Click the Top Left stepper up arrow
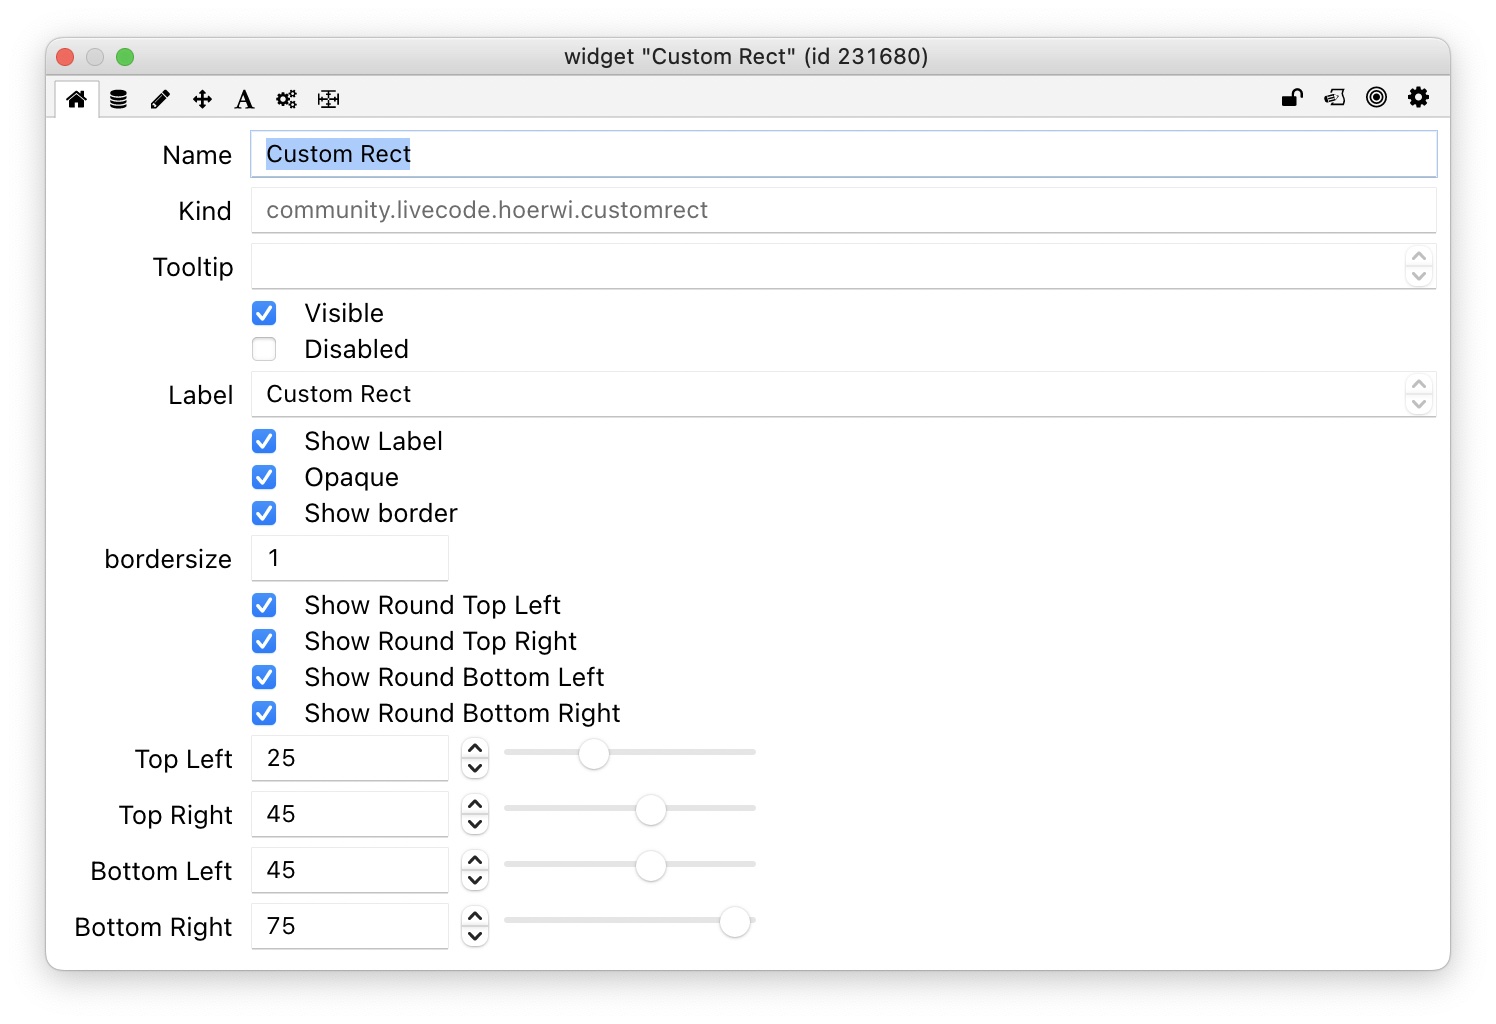Viewport: 1496px width, 1024px height. (x=475, y=748)
